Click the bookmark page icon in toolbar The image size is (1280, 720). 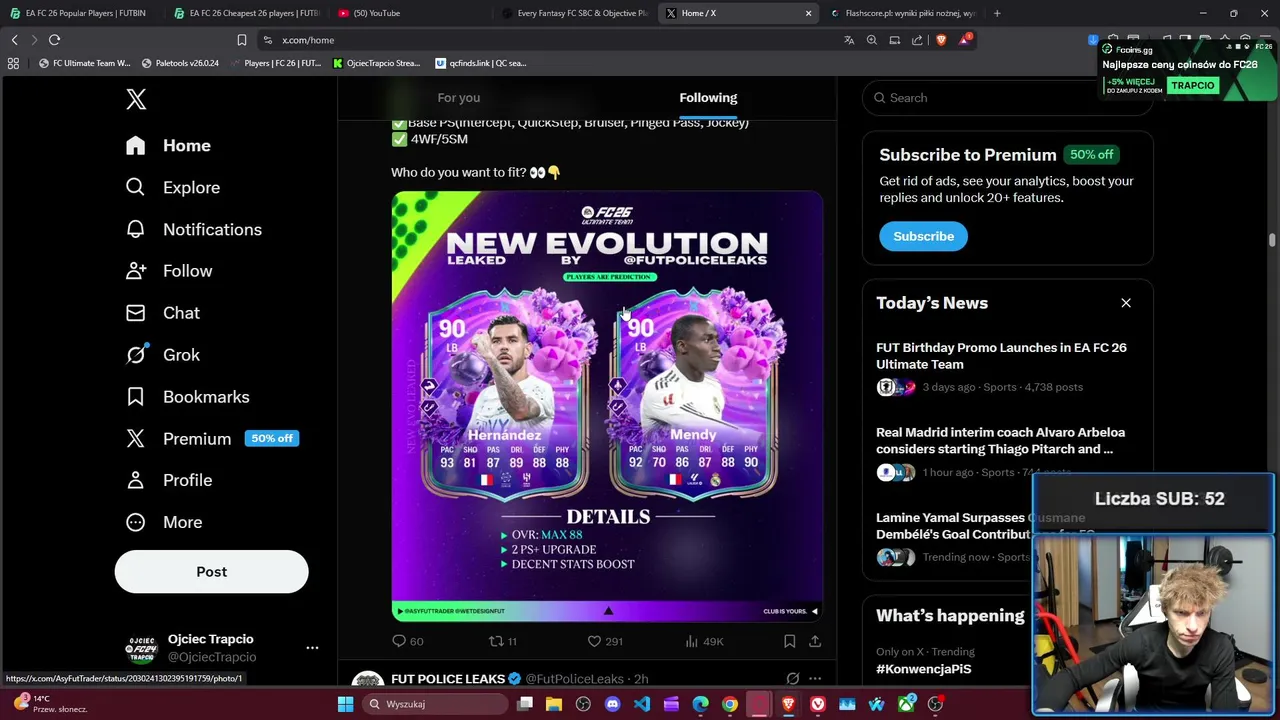pyautogui.click(x=241, y=40)
